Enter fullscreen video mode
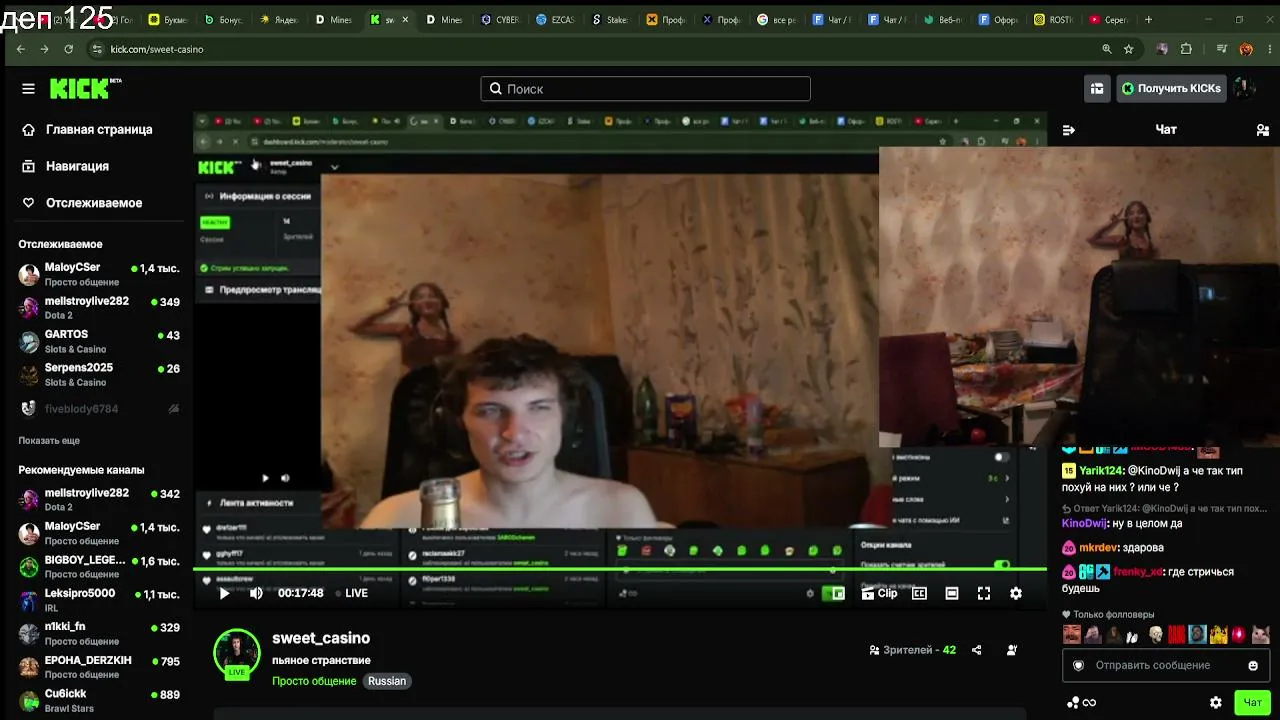The image size is (1280, 720). [984, 593]
